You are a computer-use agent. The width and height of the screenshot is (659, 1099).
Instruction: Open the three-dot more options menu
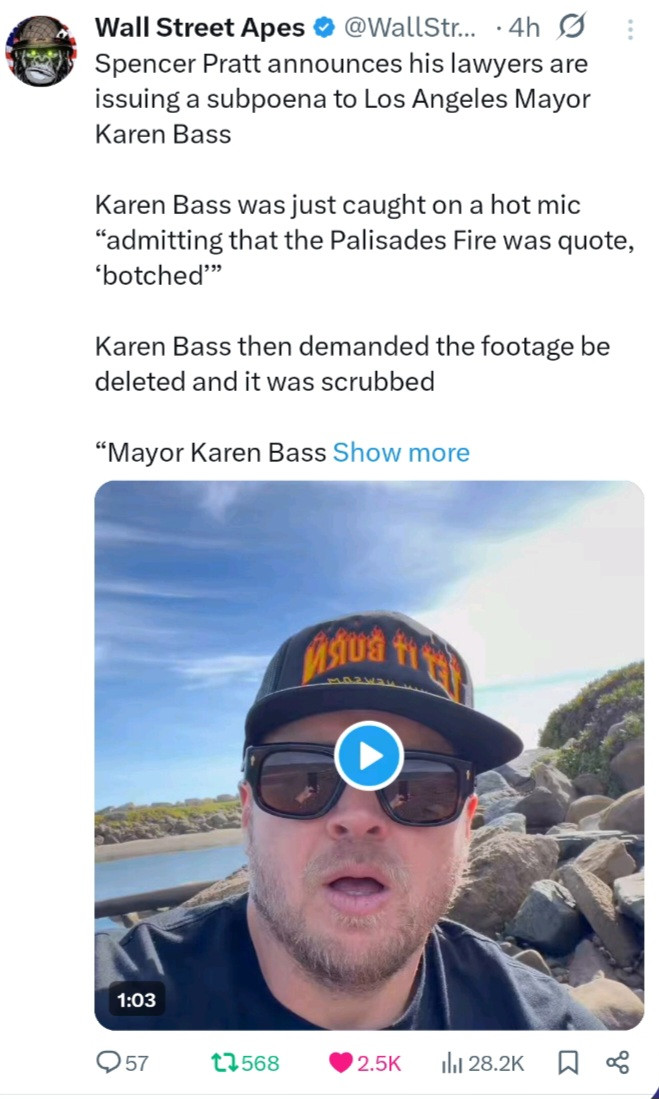click(630, 29)
